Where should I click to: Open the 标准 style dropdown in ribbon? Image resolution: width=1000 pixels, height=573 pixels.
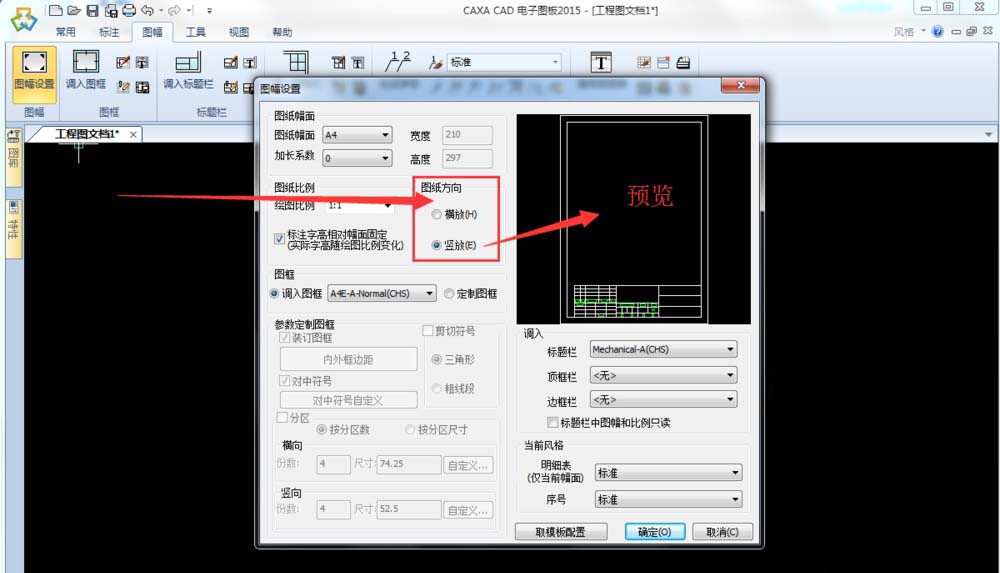pos(504,62)
